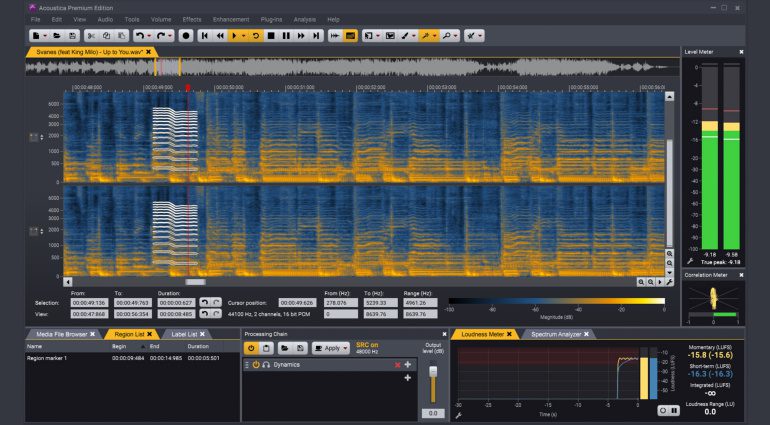Click the Redo arrow in main toolbar
770x425 pixels.
point(161,36)
